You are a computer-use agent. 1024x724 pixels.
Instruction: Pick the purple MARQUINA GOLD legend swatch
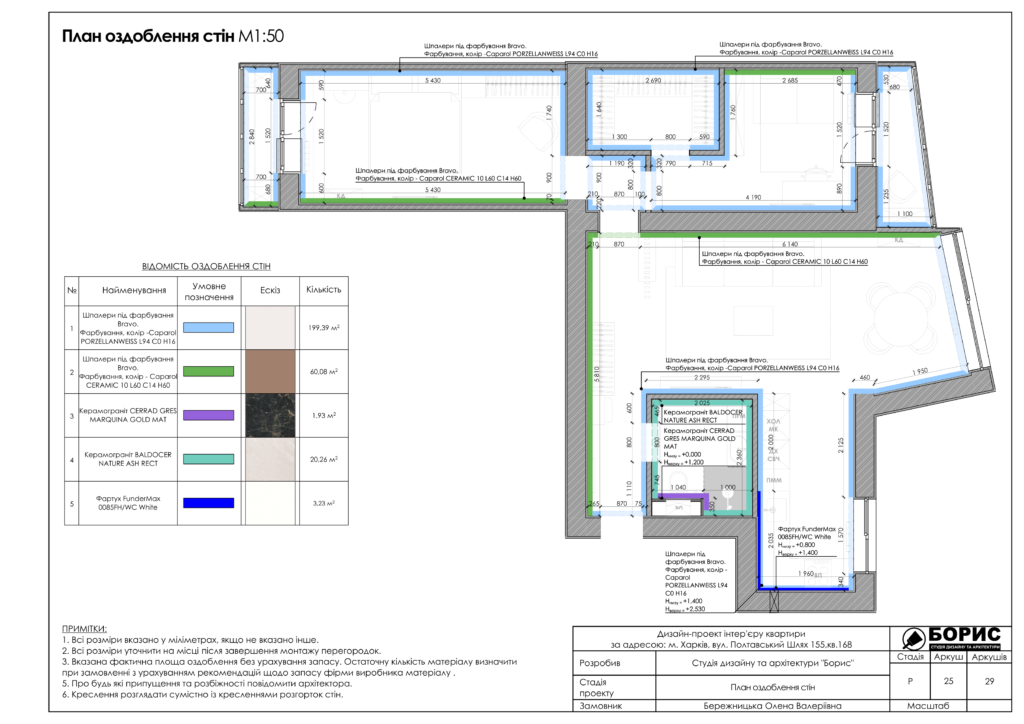207,415
